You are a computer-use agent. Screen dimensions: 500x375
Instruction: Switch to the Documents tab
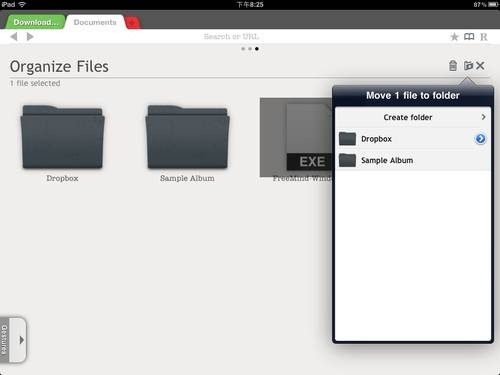[x=95, y=22]
